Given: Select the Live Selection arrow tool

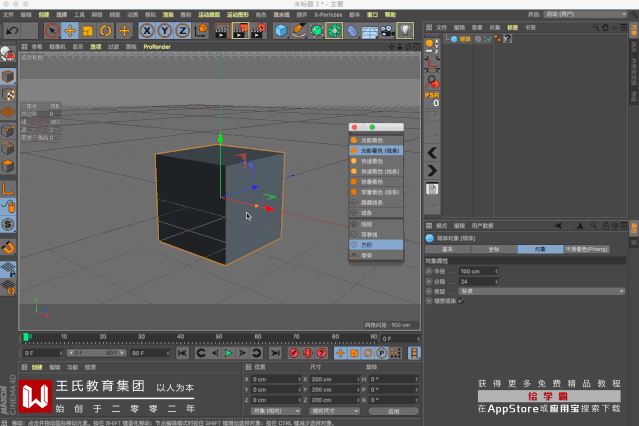Looking at the screenshot, I should pos(52,31).
